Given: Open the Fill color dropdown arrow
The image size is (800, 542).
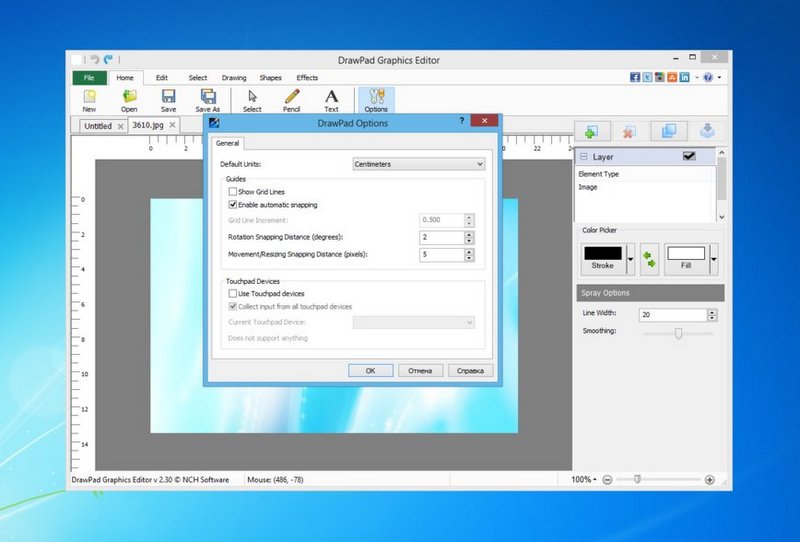Looking at the screenshot, I should (713, 259).
